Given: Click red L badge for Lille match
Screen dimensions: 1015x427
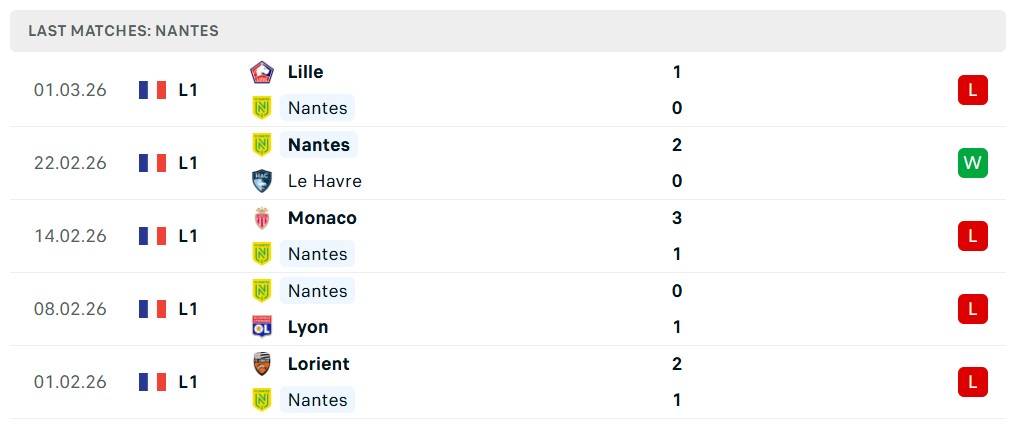Looking at the screenshot, I should [972, 90].
